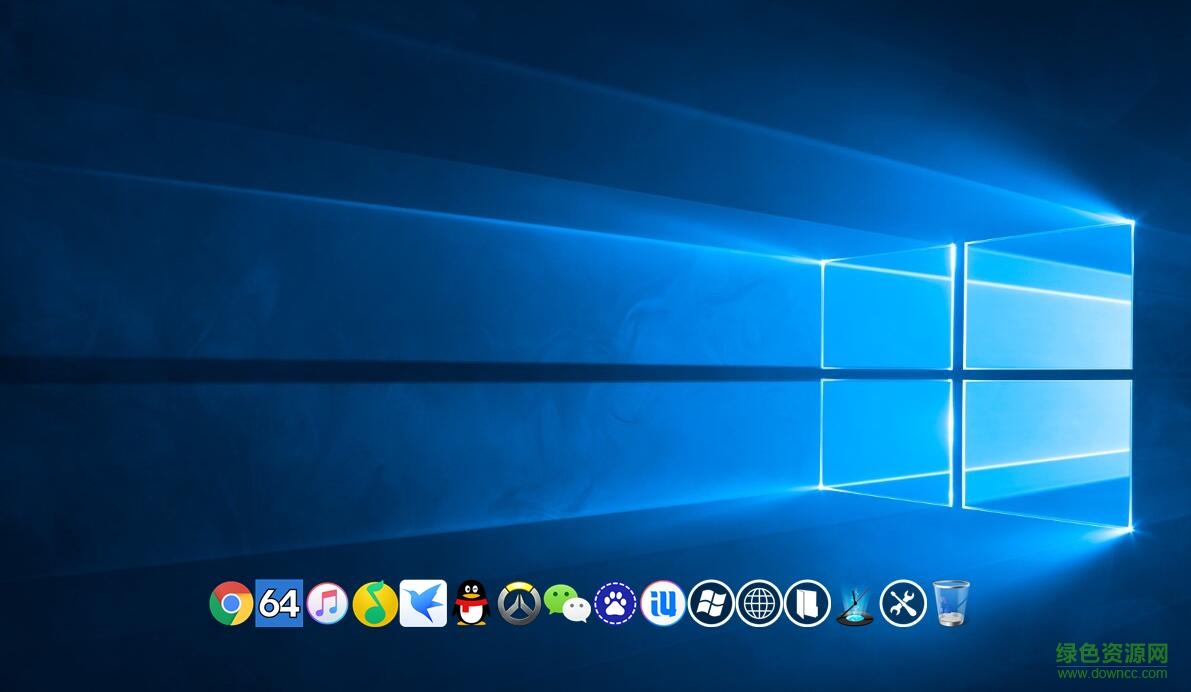Click the green 绿色资源网 watermark text
The height and width of the screenshot is (692, 1191).
1112,654
